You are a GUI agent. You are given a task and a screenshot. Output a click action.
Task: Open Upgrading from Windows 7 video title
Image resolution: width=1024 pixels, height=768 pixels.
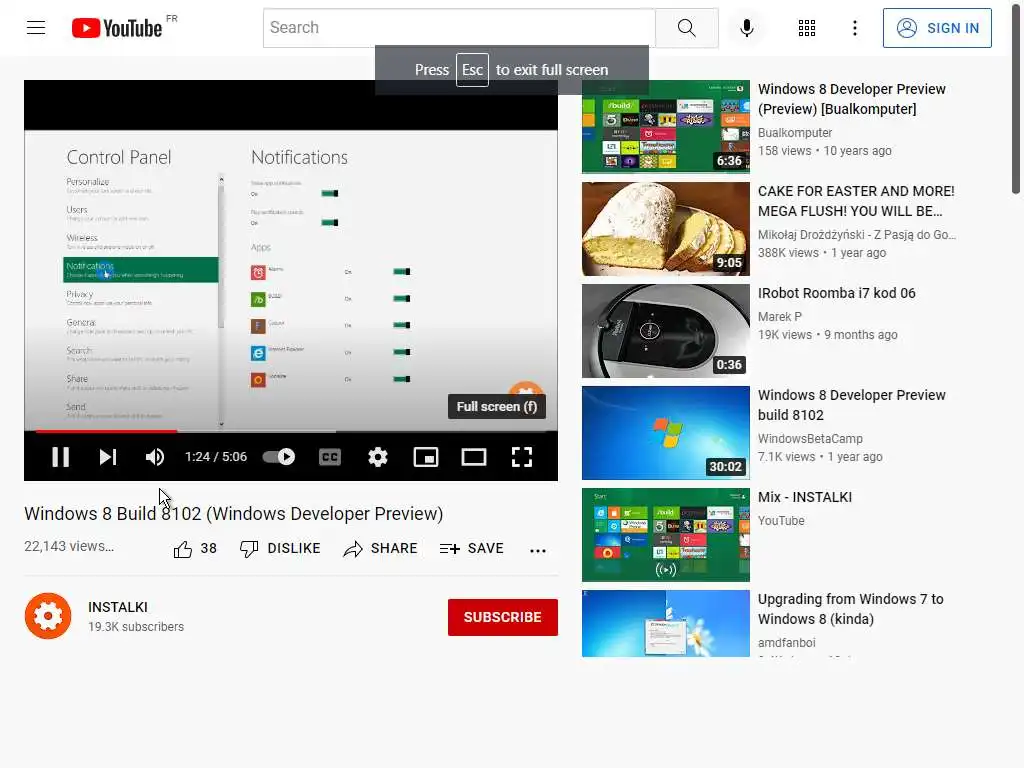850,609
